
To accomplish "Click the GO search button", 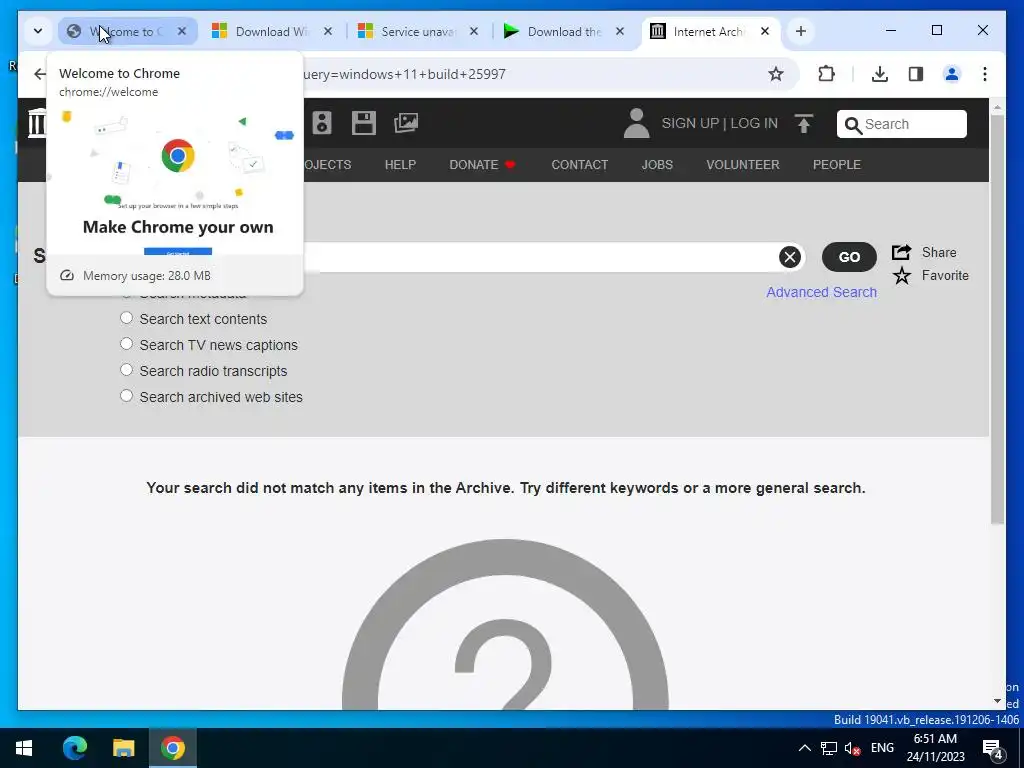I will [849, 257].
